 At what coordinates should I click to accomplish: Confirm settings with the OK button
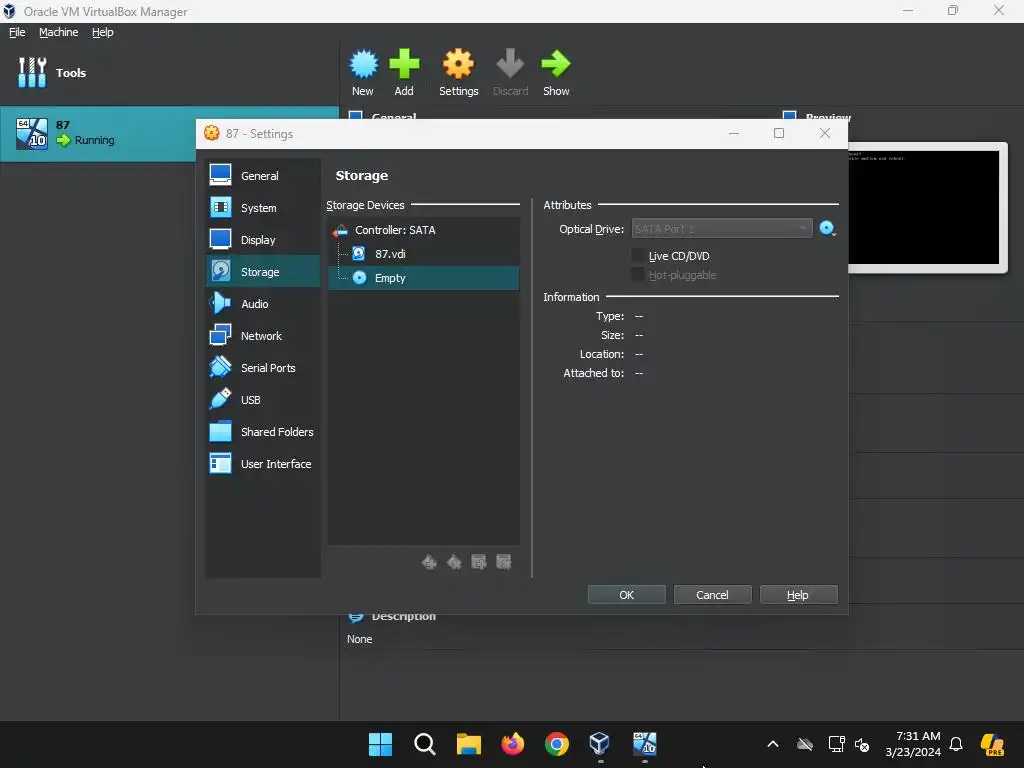pos(626,595)
